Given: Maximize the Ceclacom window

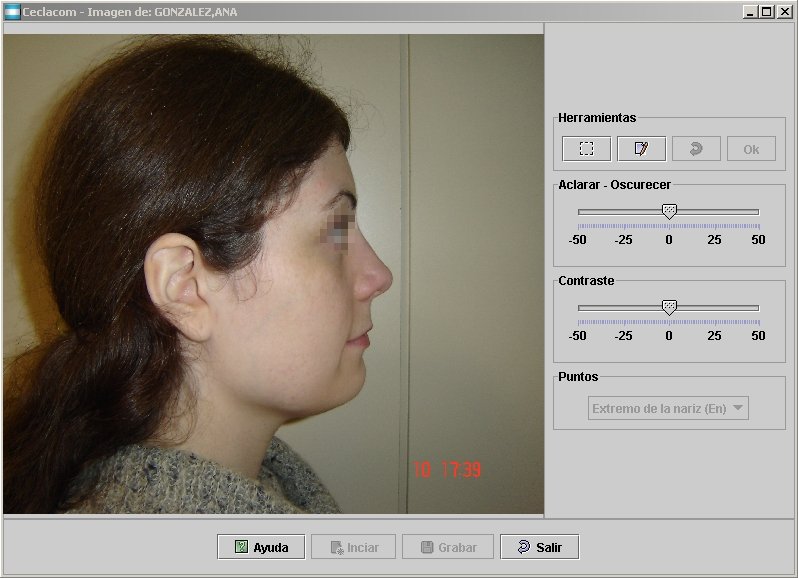Looking at the screenshot, I should [766, 12].
